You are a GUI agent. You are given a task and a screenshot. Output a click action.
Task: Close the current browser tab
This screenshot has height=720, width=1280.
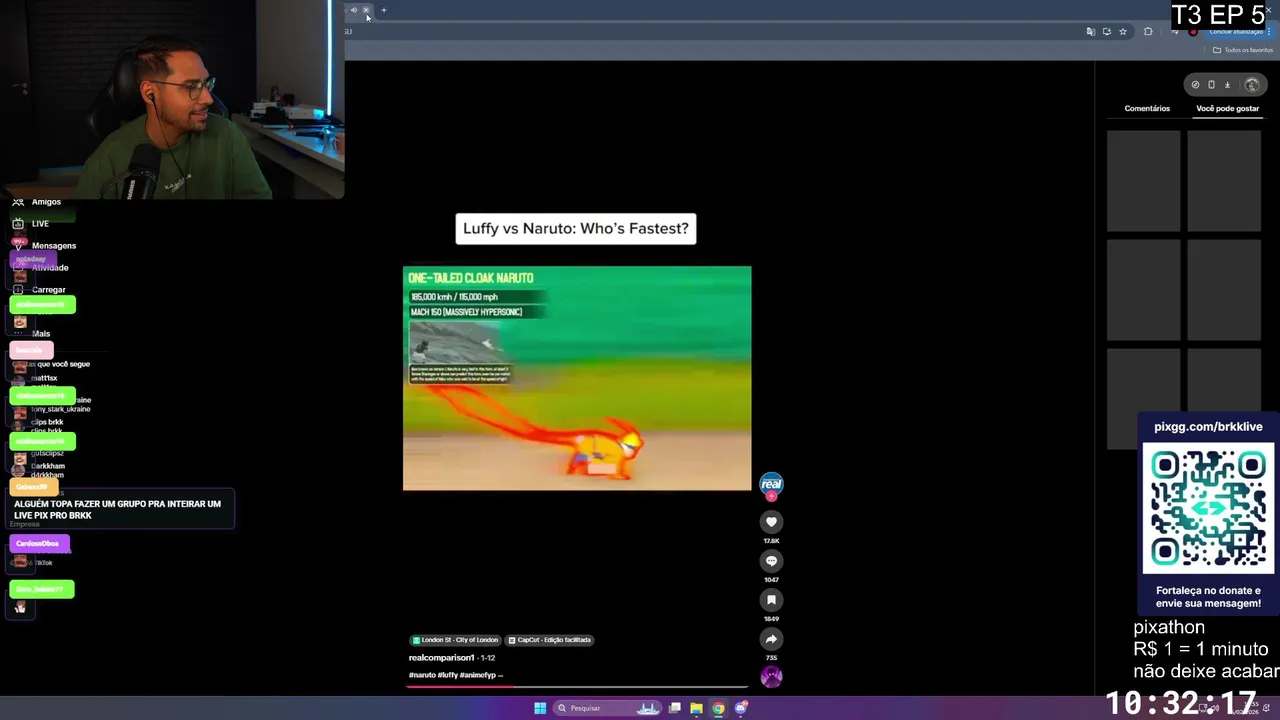366,10
